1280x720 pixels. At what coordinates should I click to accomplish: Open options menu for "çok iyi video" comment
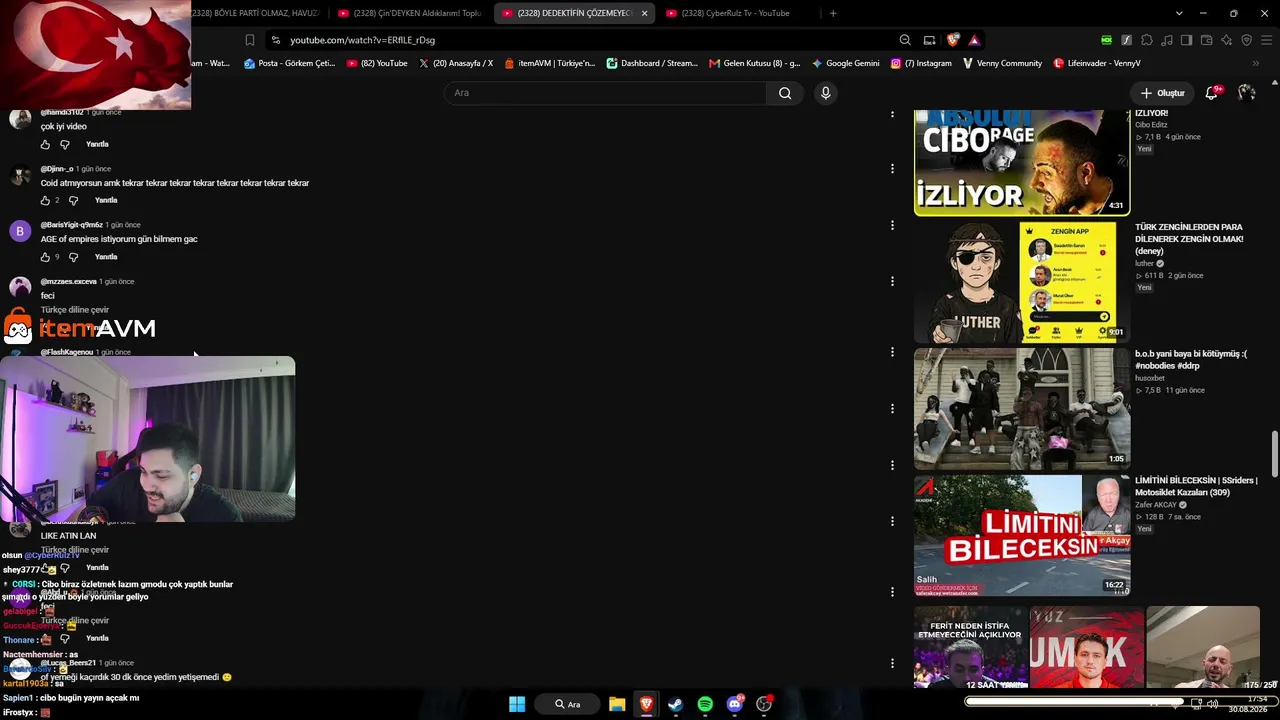(x=892, y=113)
